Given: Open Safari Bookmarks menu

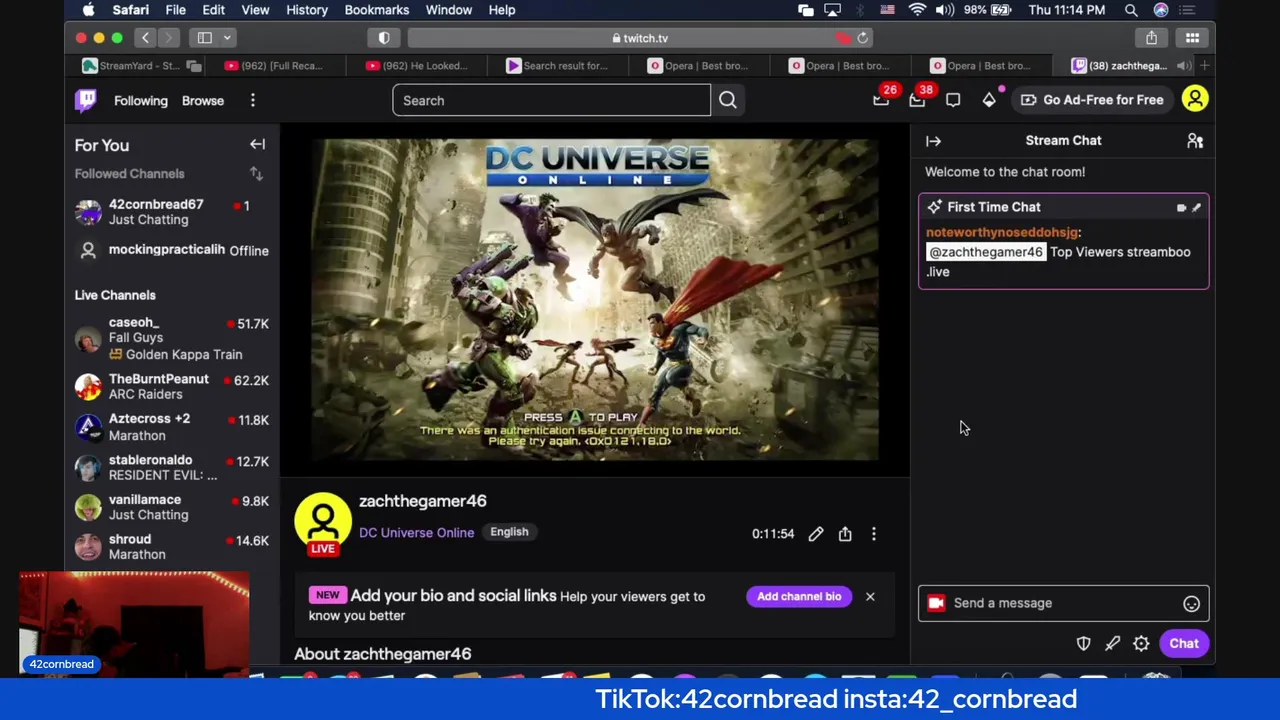Looking at the screenshot, I should coord(377,10).
